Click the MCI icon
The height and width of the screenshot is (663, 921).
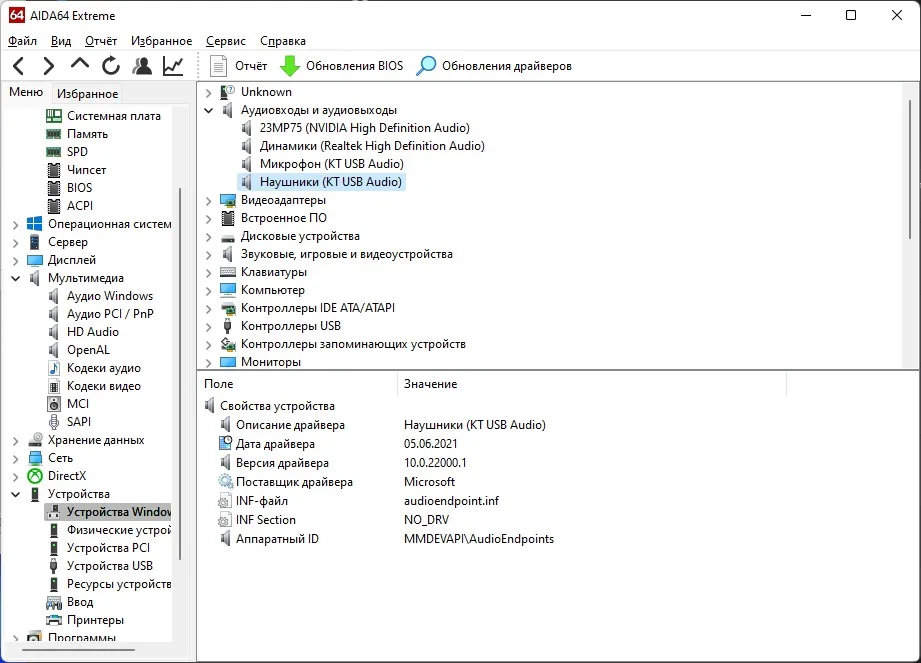click(x=53, y=404)
